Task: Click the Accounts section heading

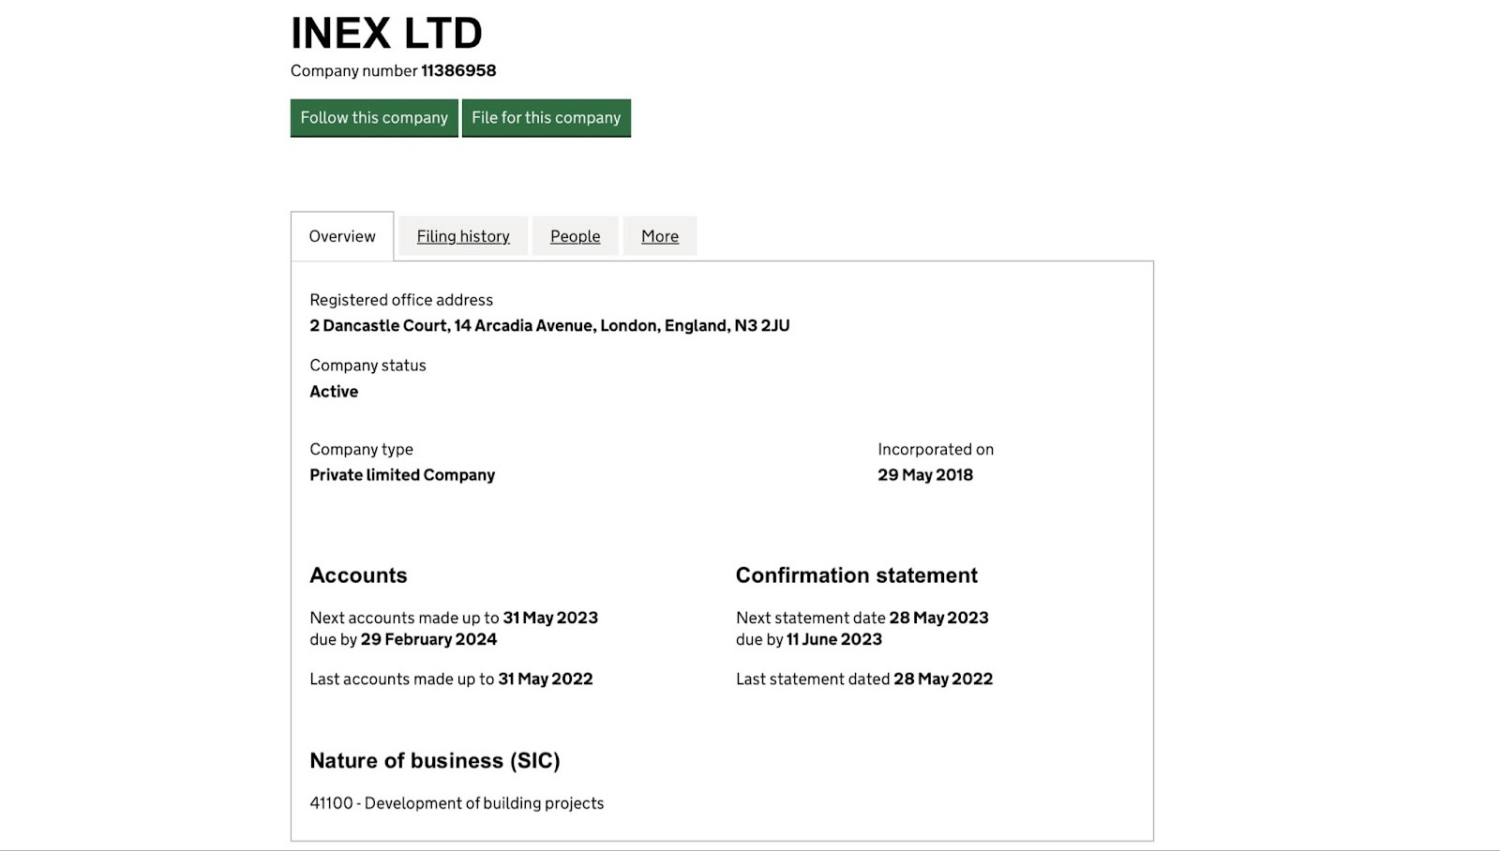Action: click(x=358, y=575)
